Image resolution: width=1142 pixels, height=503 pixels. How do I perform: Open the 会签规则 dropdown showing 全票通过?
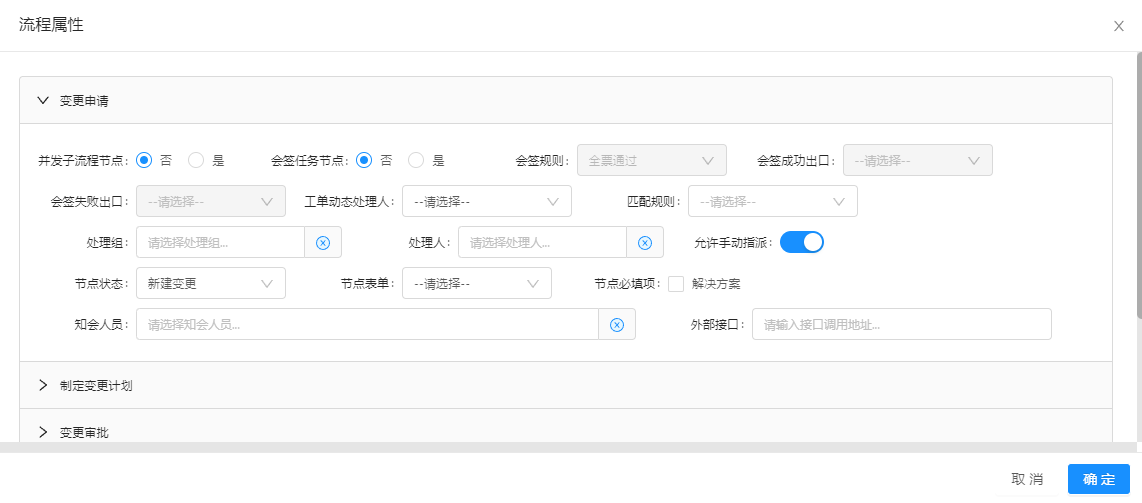tap(652, 161)
